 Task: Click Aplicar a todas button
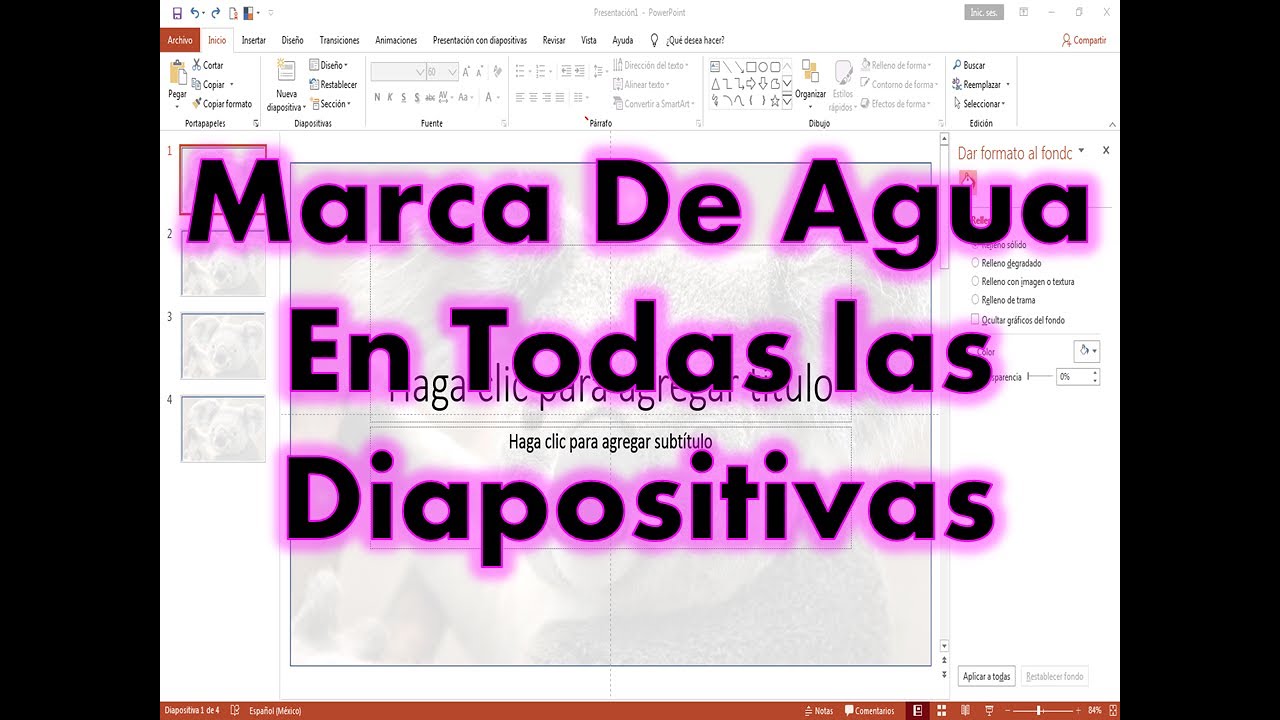[987, 676]
